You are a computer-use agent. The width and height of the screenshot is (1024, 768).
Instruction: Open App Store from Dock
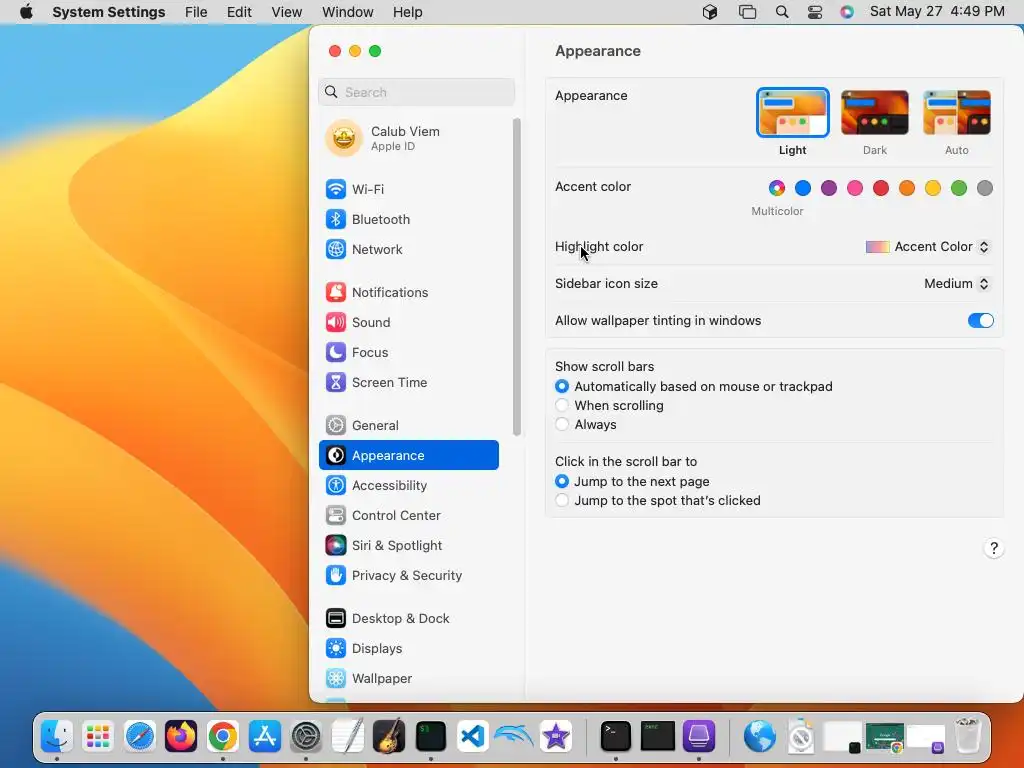point(264,737)
